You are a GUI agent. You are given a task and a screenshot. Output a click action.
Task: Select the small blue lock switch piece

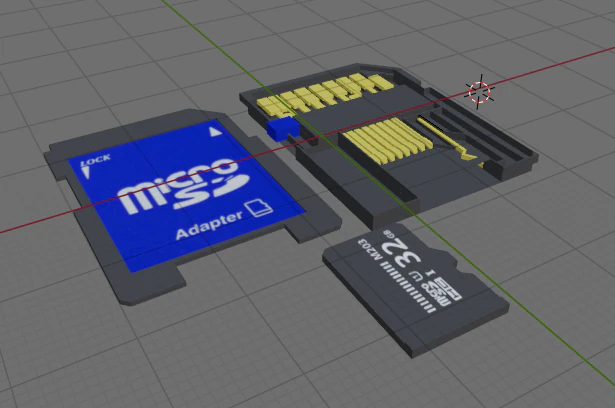(x=283, y=128)
